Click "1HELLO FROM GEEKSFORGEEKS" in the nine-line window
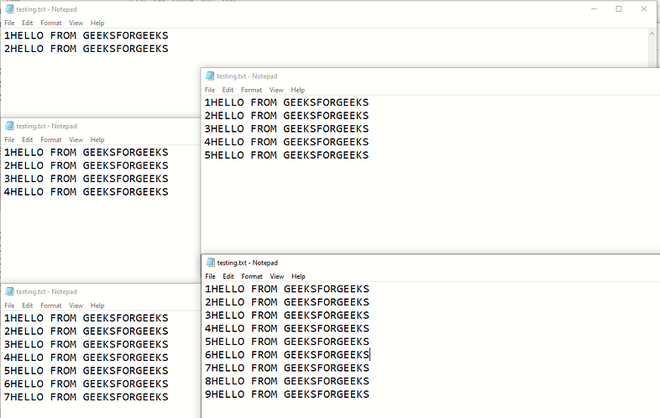 287,289
